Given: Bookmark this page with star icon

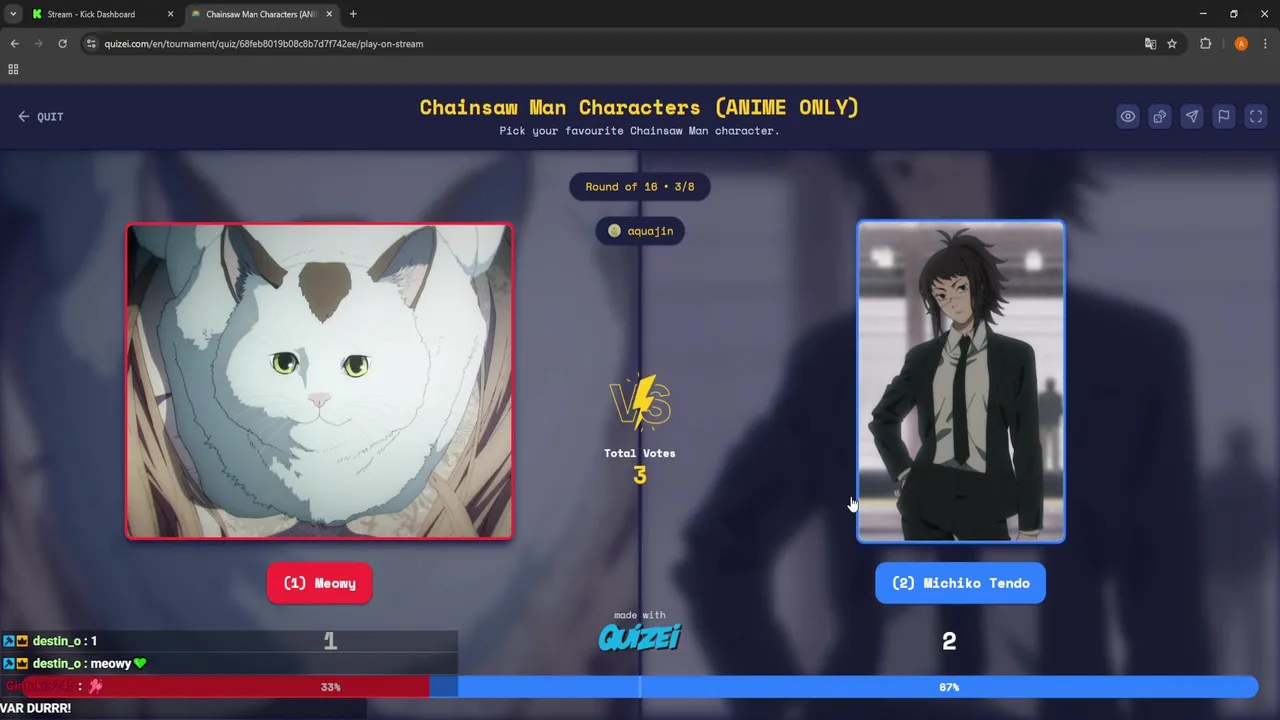Looking at the screenshot, I should 1172,44.
